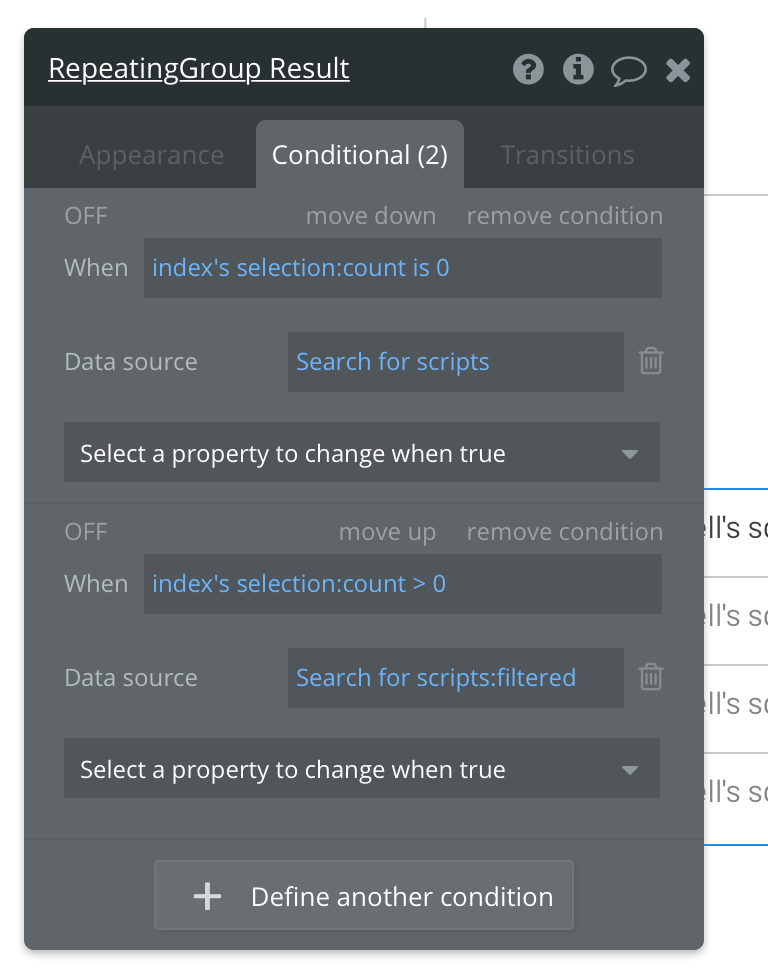Switch to the Appearance tab
This screenshot has width=768, height=976.
[152, 155]
